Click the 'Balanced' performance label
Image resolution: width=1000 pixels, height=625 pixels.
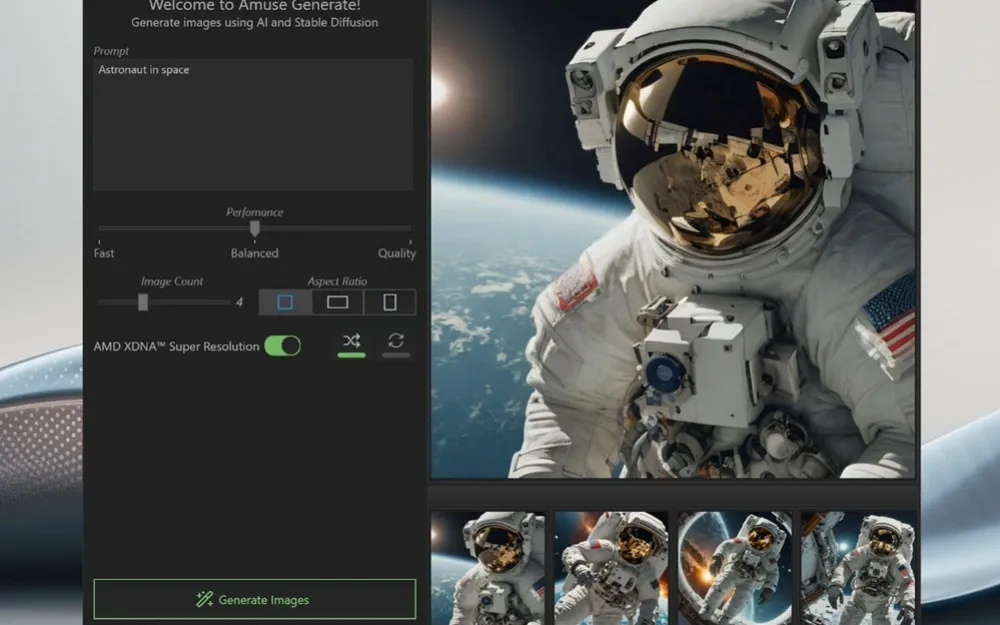pos(254,253)
